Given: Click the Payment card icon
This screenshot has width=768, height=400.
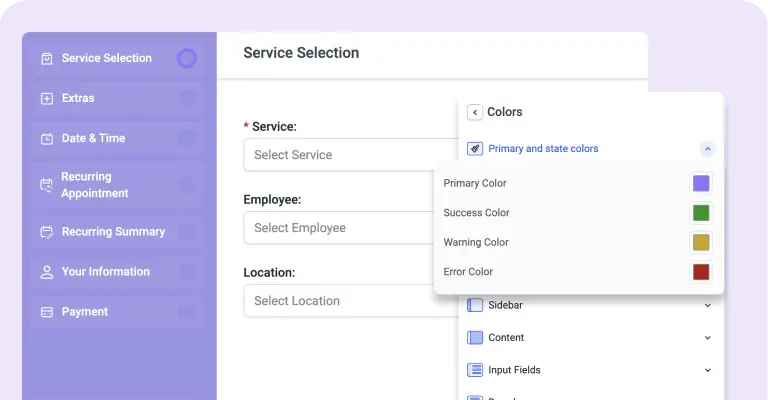Looking at the screenshot, I should pos(47,312).
